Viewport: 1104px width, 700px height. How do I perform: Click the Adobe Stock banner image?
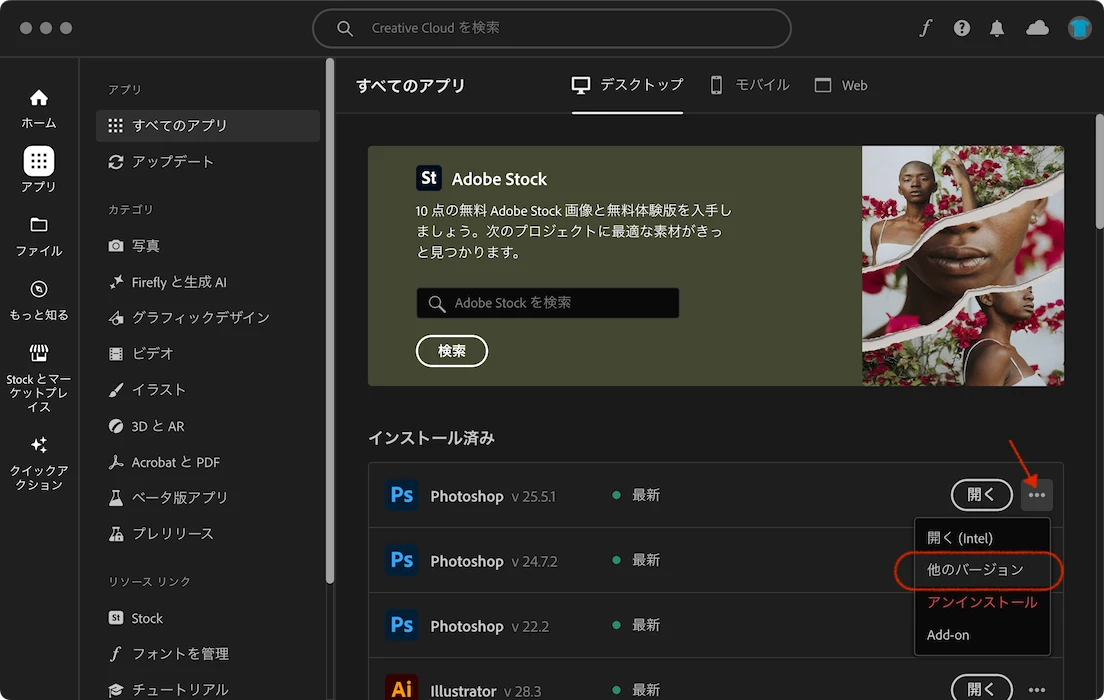[x=962, y=265]
